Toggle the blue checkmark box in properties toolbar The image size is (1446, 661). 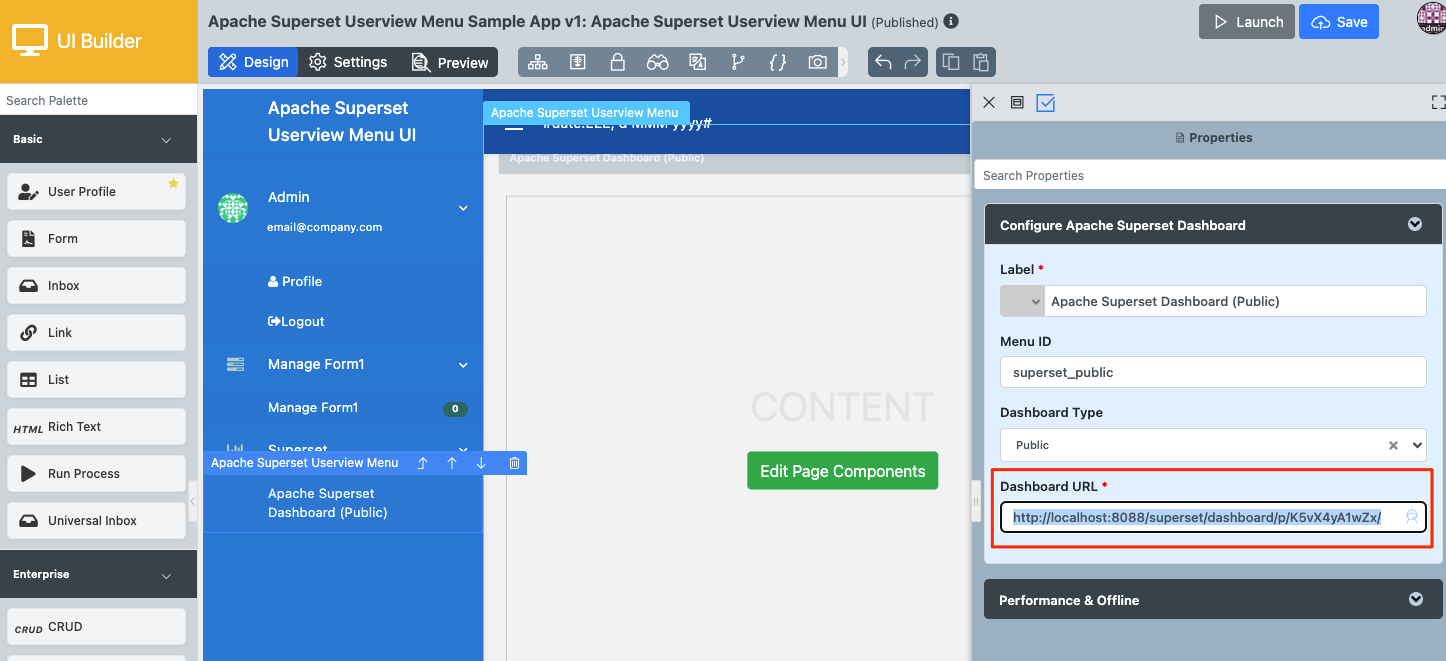tap(1046, 102)
